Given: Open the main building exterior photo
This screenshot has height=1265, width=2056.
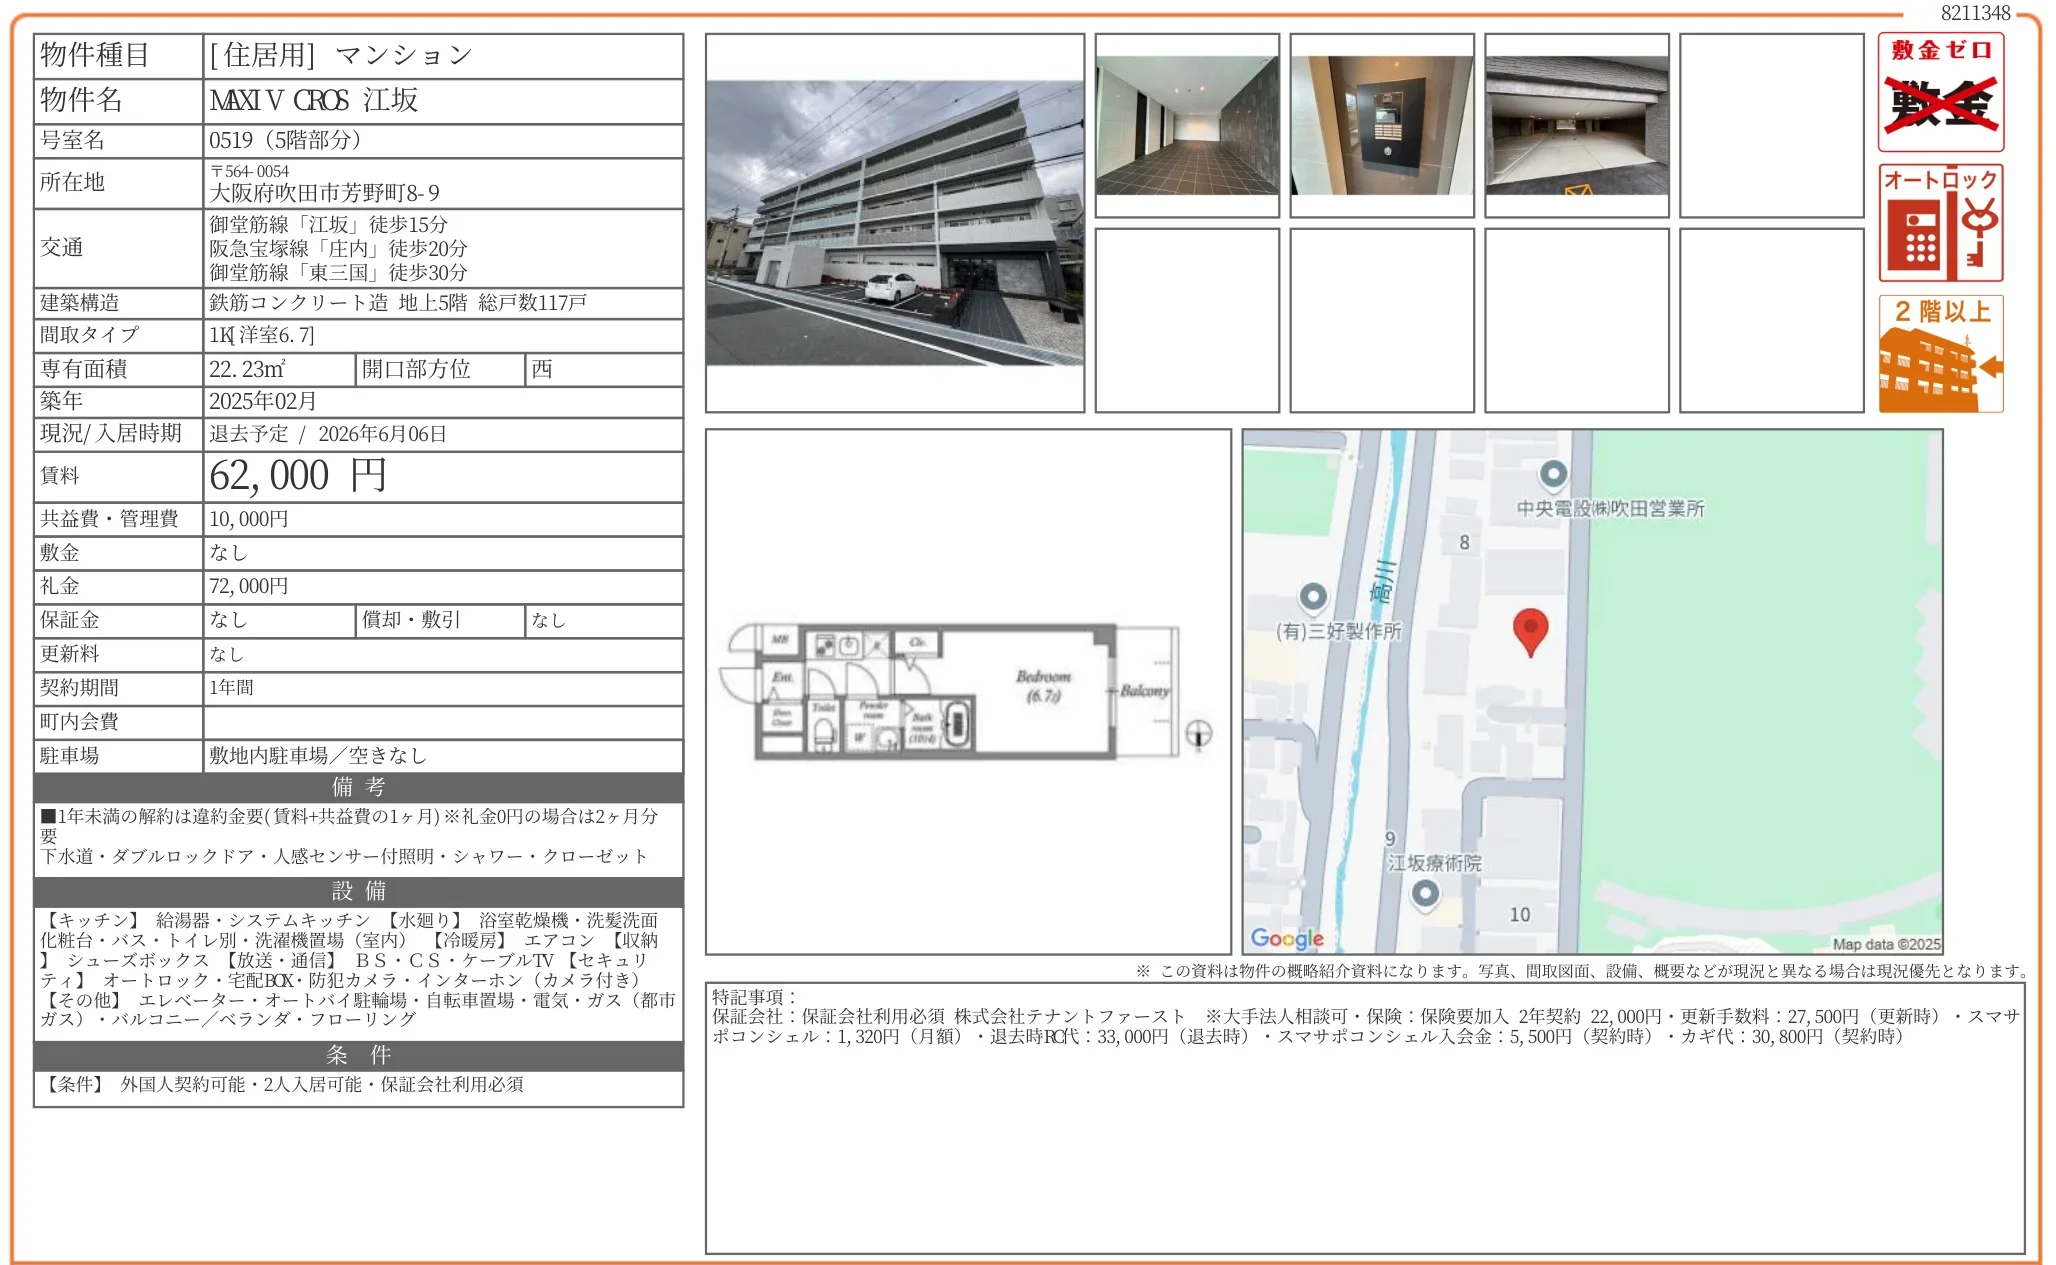Looking at the screenshot, I should 894,223.
